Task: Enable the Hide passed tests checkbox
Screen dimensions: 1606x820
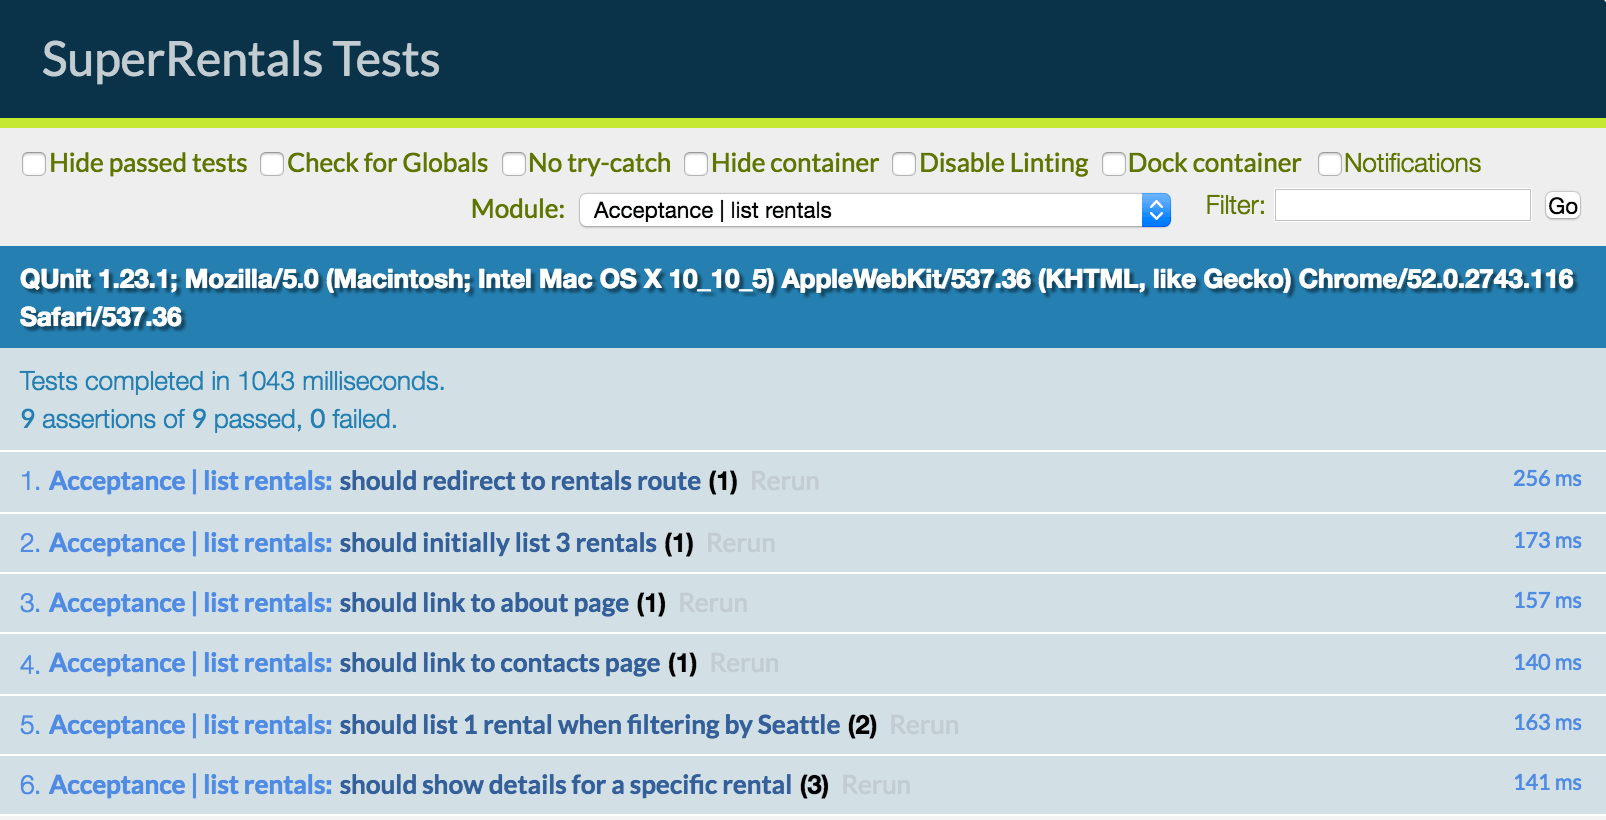Action: pyautogui.click(x=34, y=164)
